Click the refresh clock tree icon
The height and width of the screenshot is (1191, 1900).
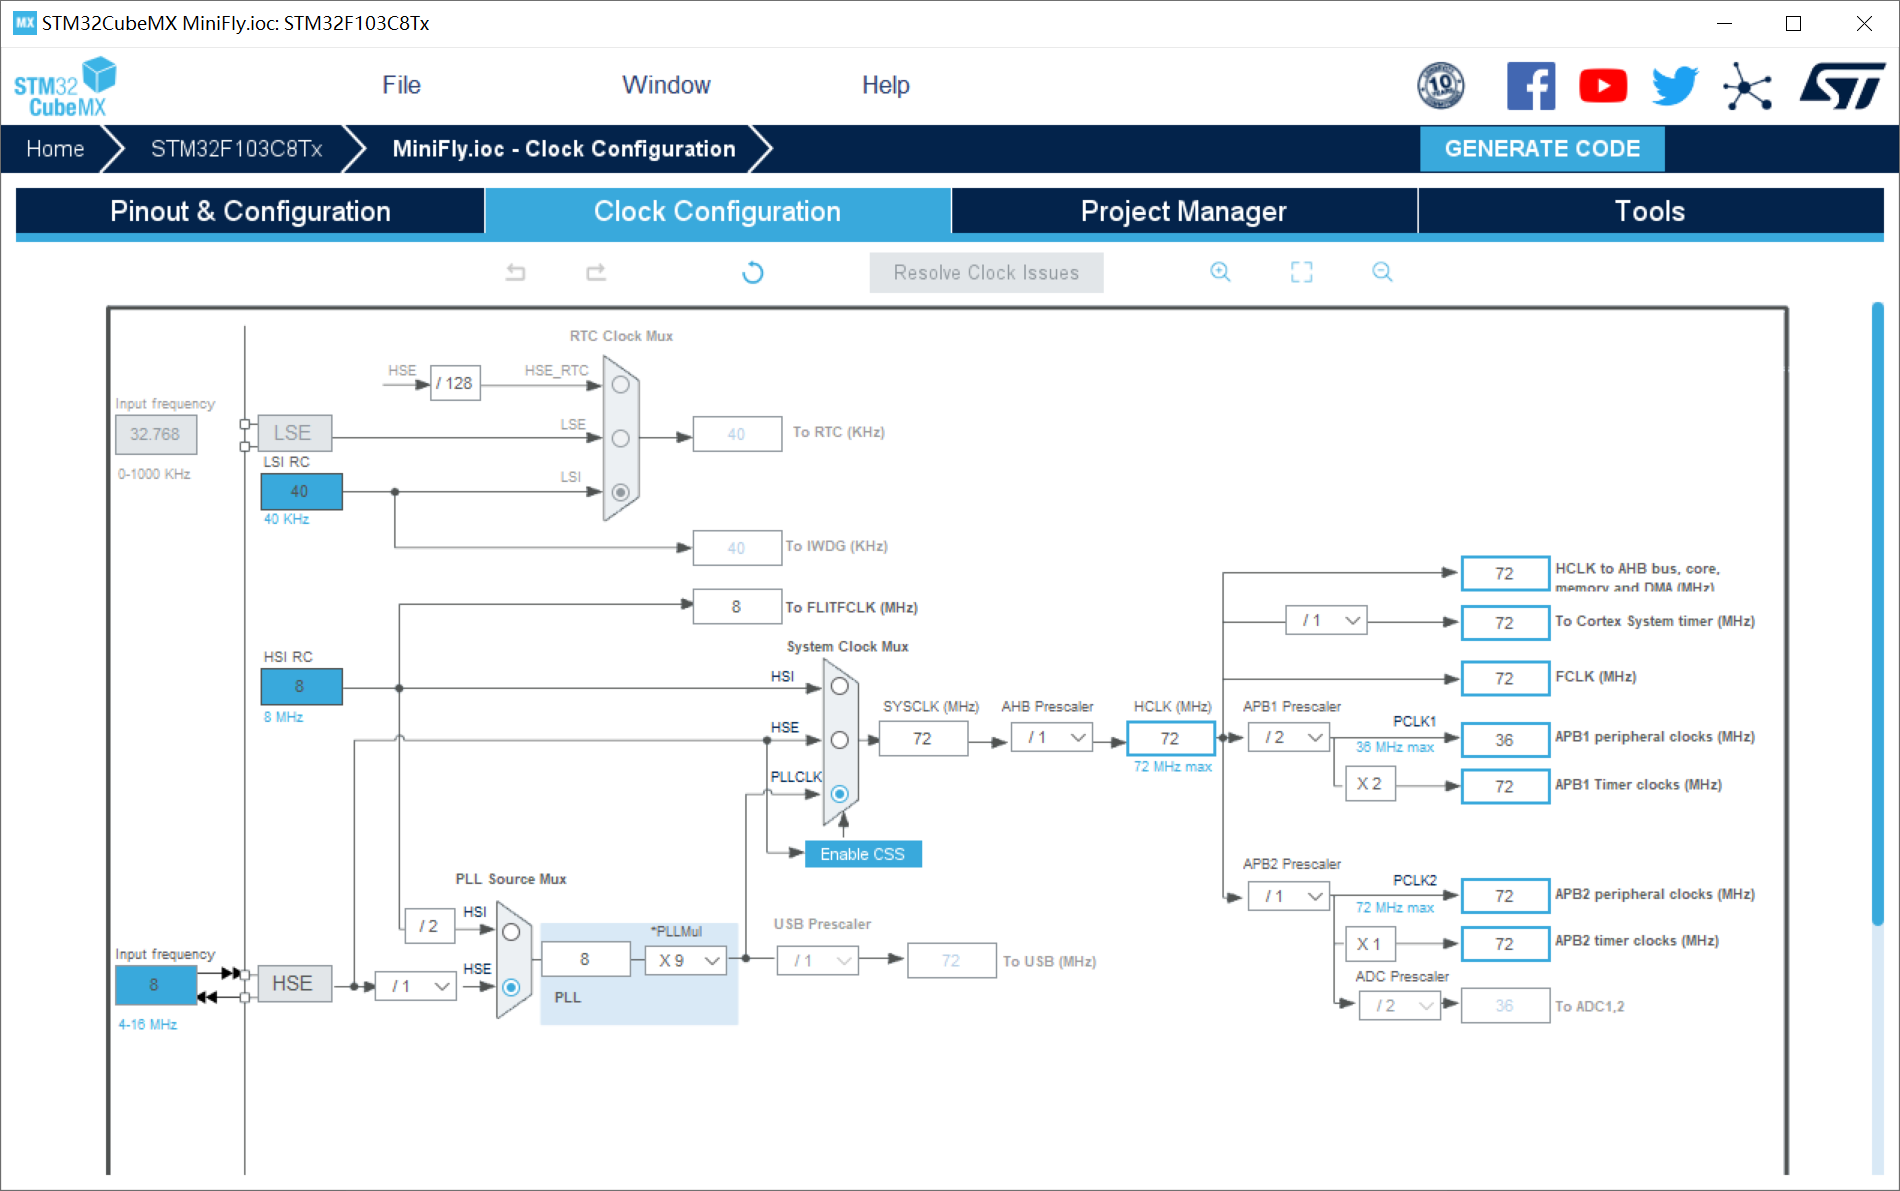pos(753,272)
